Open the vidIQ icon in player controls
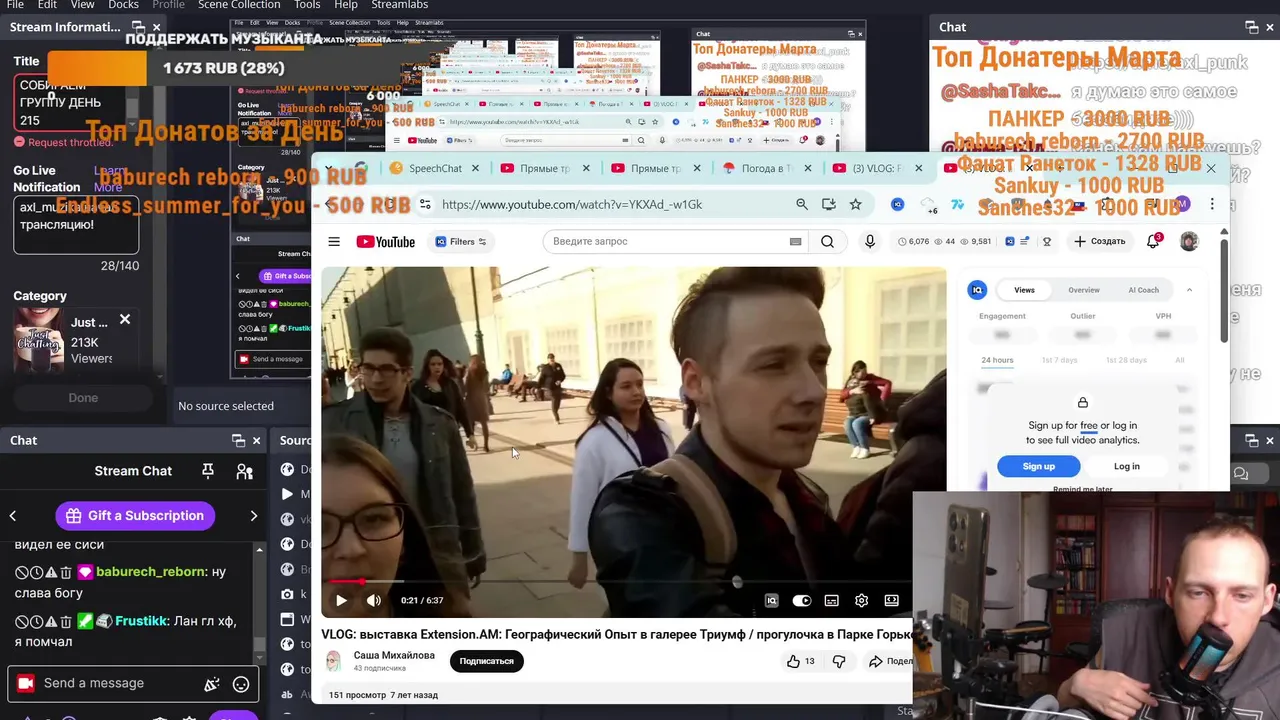This screenshot has height=720, width=1280. coord(771,600)
